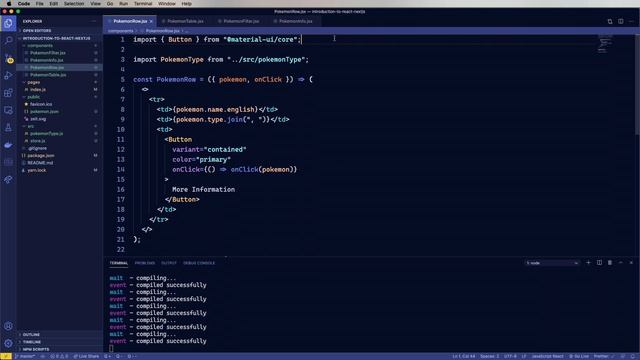Click the remote indicator in status bar
This screenshot has width=640, height=360.
point(6,356)
